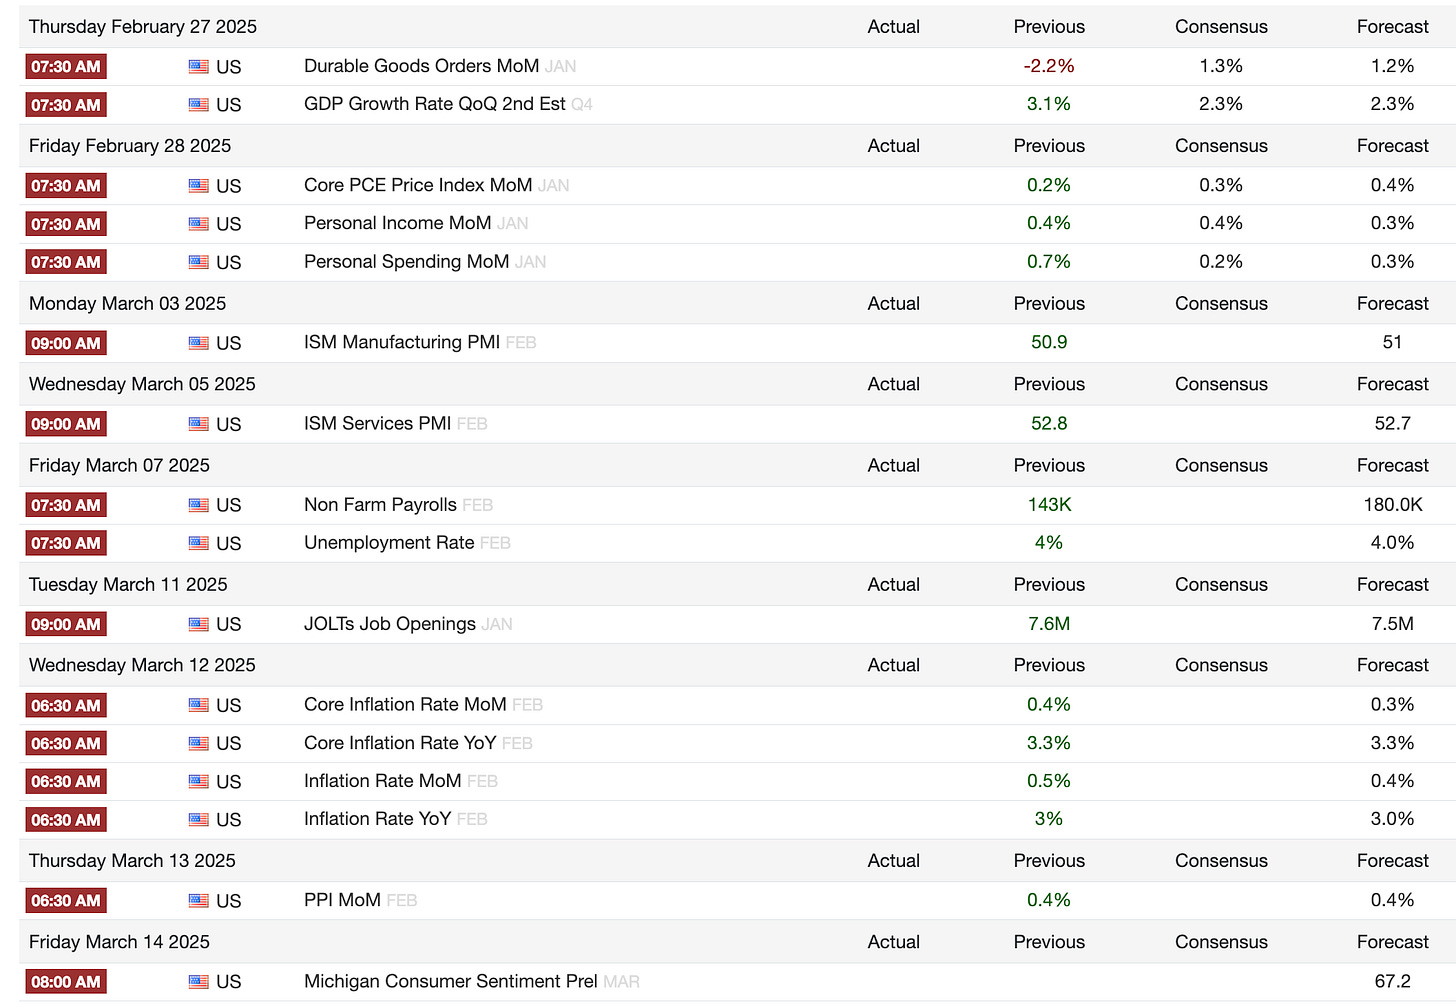Open Core PCE Price Index MoM event

(x=418, y=185)
